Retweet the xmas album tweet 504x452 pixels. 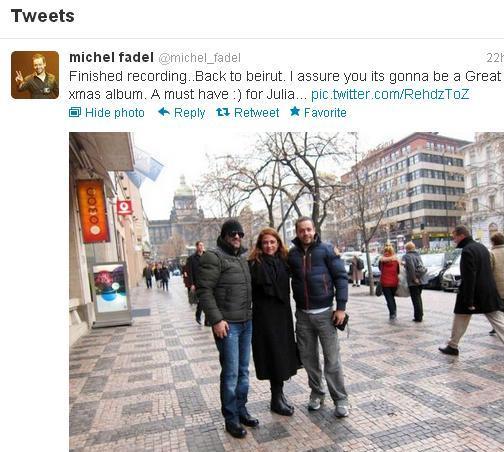tap(248, 112)
